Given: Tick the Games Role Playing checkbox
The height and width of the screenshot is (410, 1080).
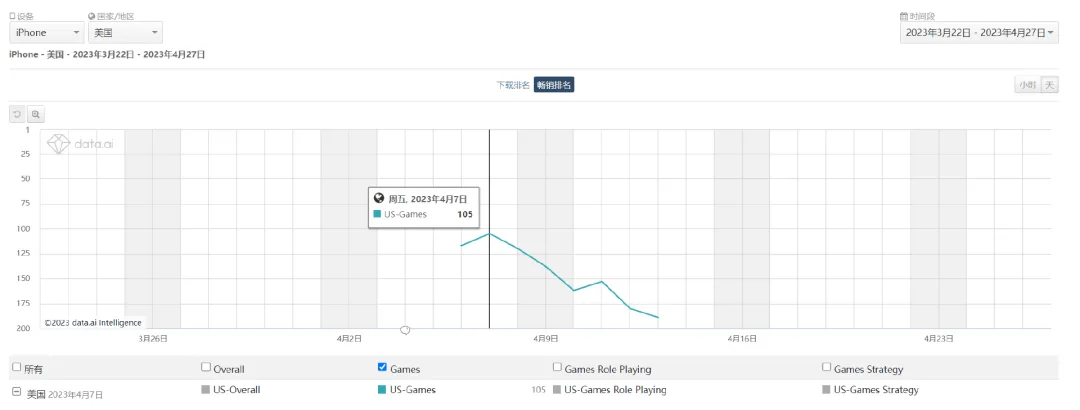Looking at the screenshot, I should tap(557, 368).
